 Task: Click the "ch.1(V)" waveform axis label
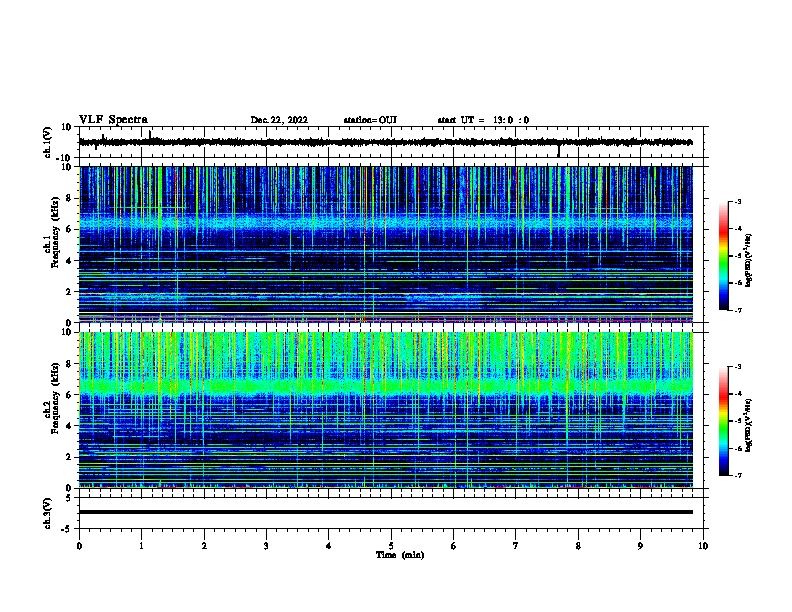pyautogui.click(x=48, y=142)
